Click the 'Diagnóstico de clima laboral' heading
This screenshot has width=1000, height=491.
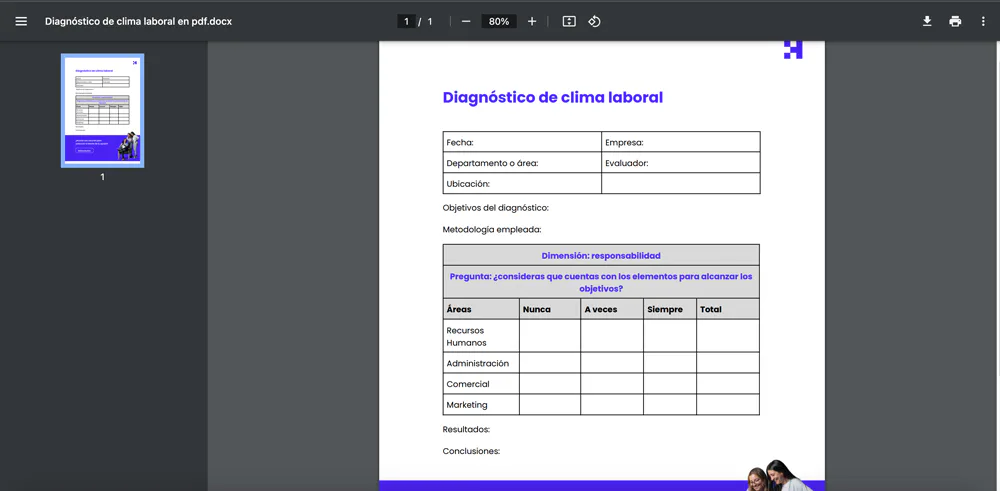[553, 98]
